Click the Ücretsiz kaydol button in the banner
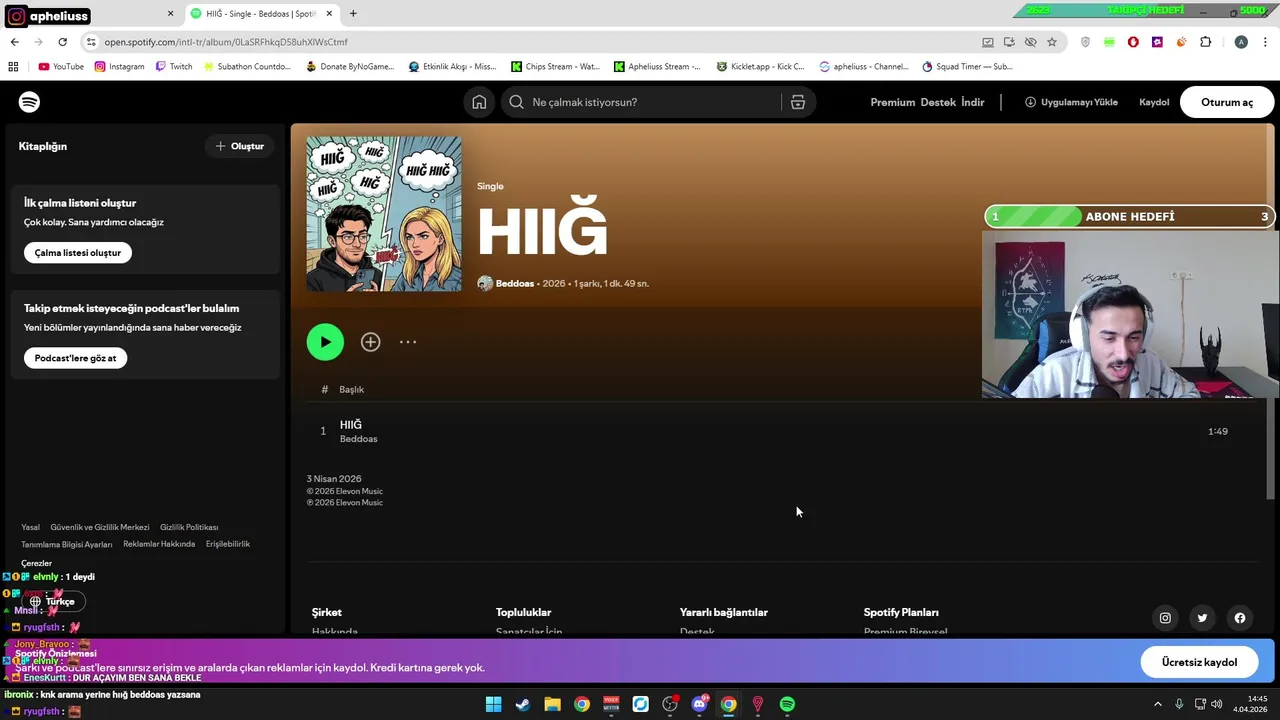 point(1199,662)
